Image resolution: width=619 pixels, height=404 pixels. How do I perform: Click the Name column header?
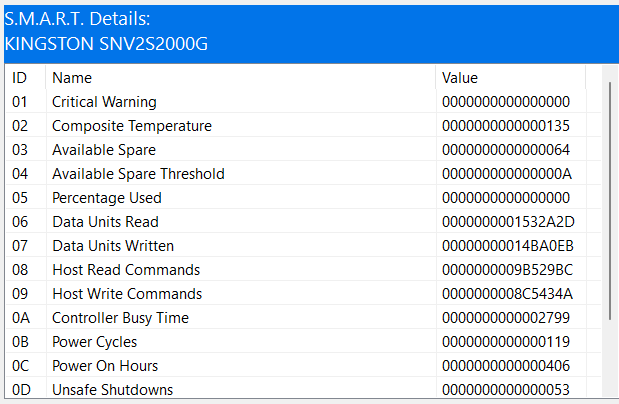240,77
